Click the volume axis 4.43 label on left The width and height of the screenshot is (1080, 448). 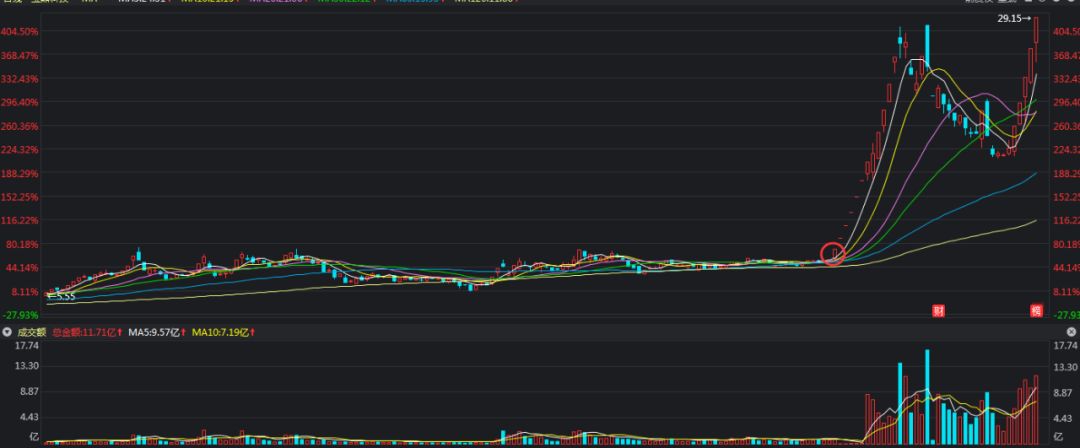tap(29, 417)
